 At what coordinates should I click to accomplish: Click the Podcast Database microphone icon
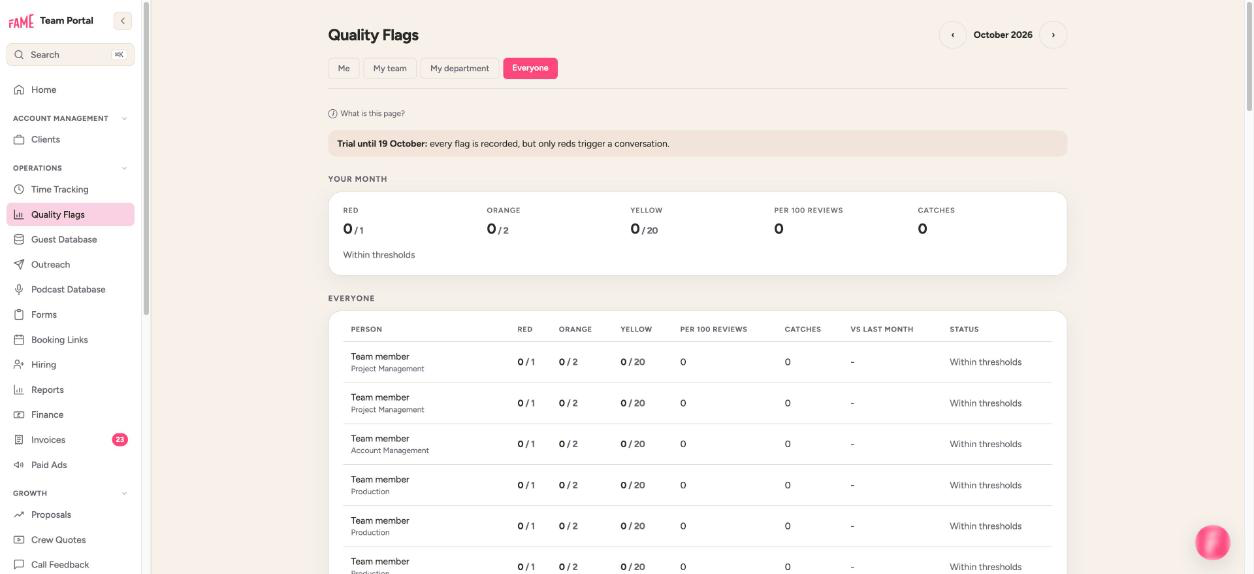[19, 290]
